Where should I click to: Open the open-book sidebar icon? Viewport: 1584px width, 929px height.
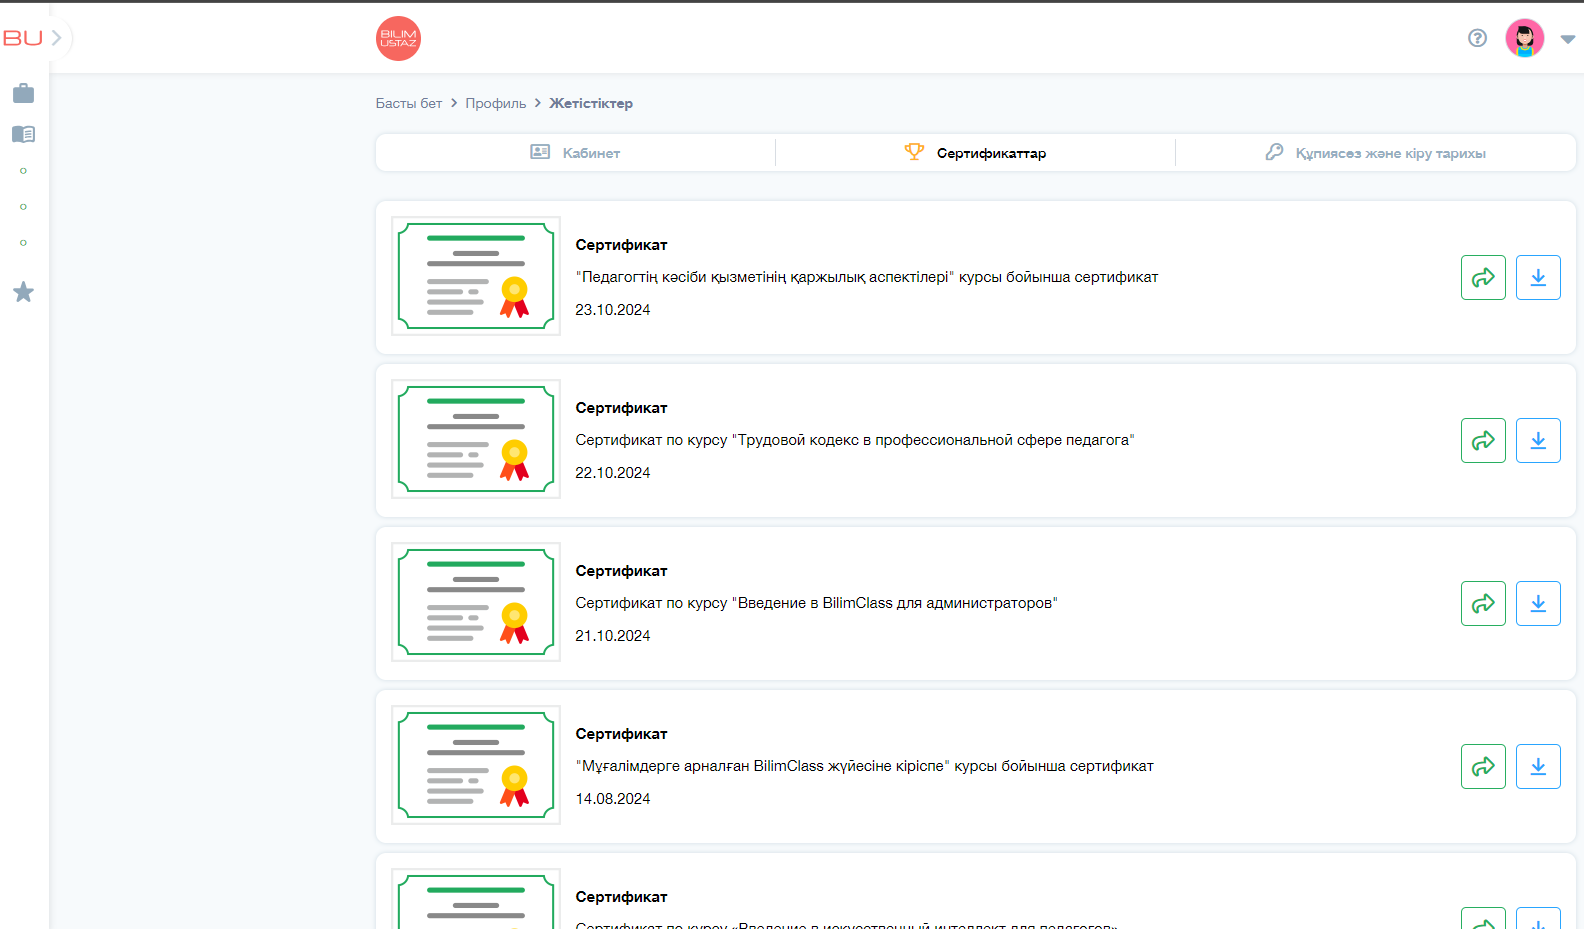tap(23, 134)
